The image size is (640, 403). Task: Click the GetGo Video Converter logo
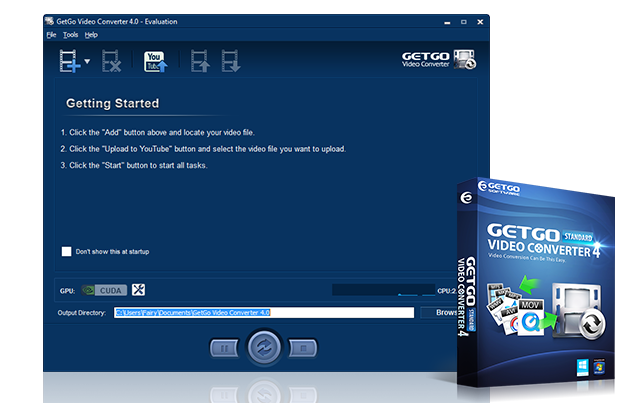439,59
